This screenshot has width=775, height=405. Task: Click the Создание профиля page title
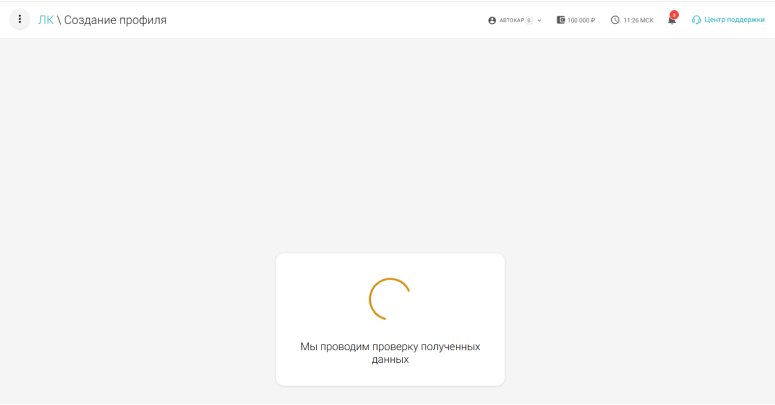pyautogui.click(x=115, y=20)
